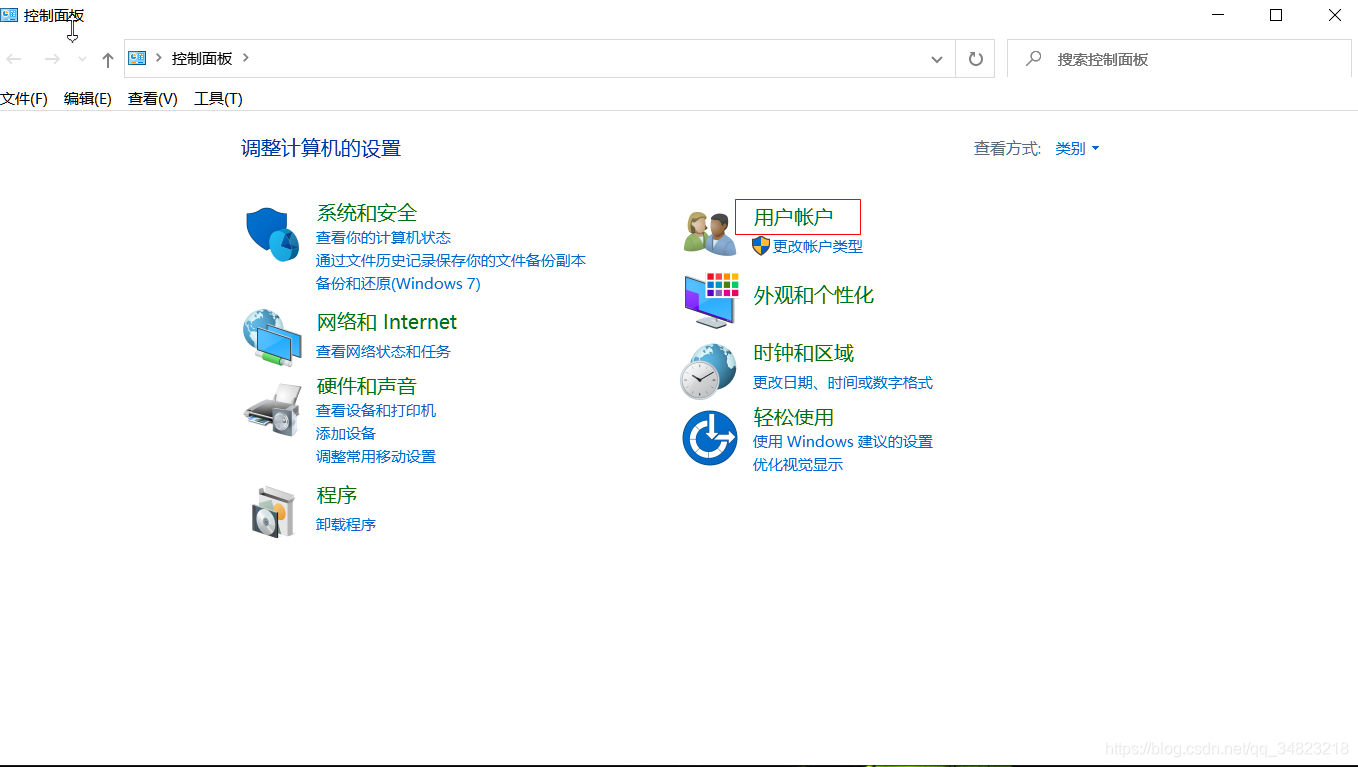1358x767 pixels.
Task: Open 外观和个性化 category heading
Action: (x=813, y=295)
